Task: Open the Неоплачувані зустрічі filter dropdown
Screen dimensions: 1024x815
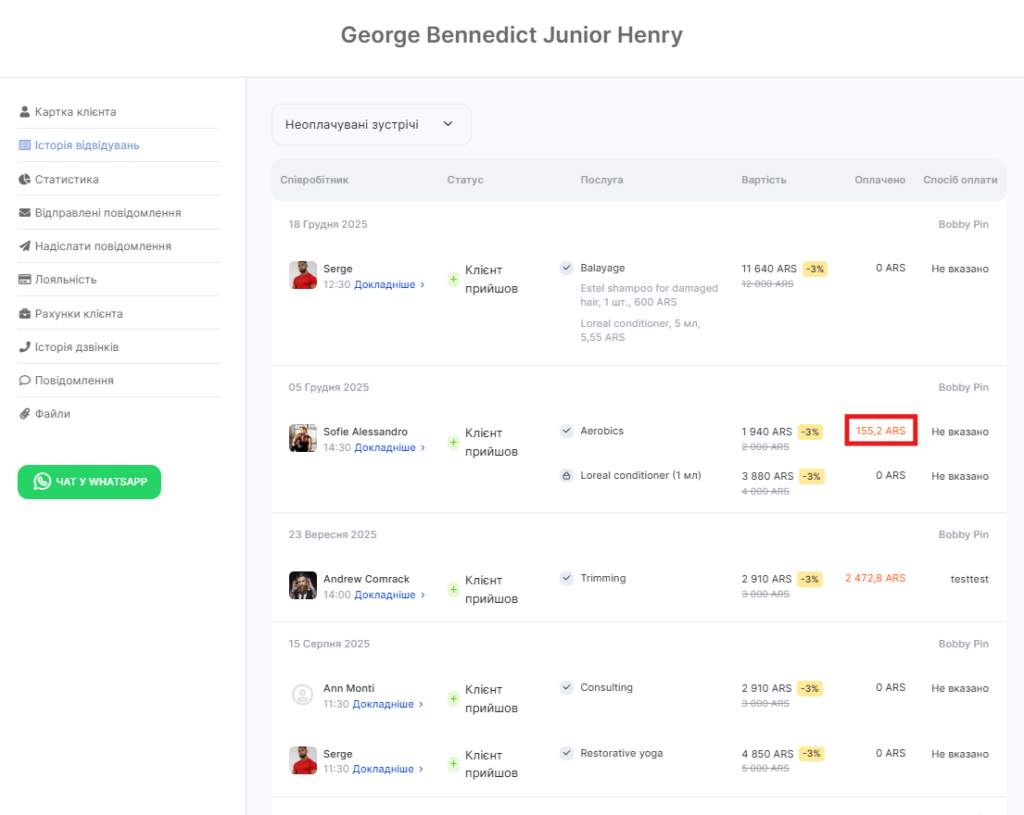Action: point(371,125)
